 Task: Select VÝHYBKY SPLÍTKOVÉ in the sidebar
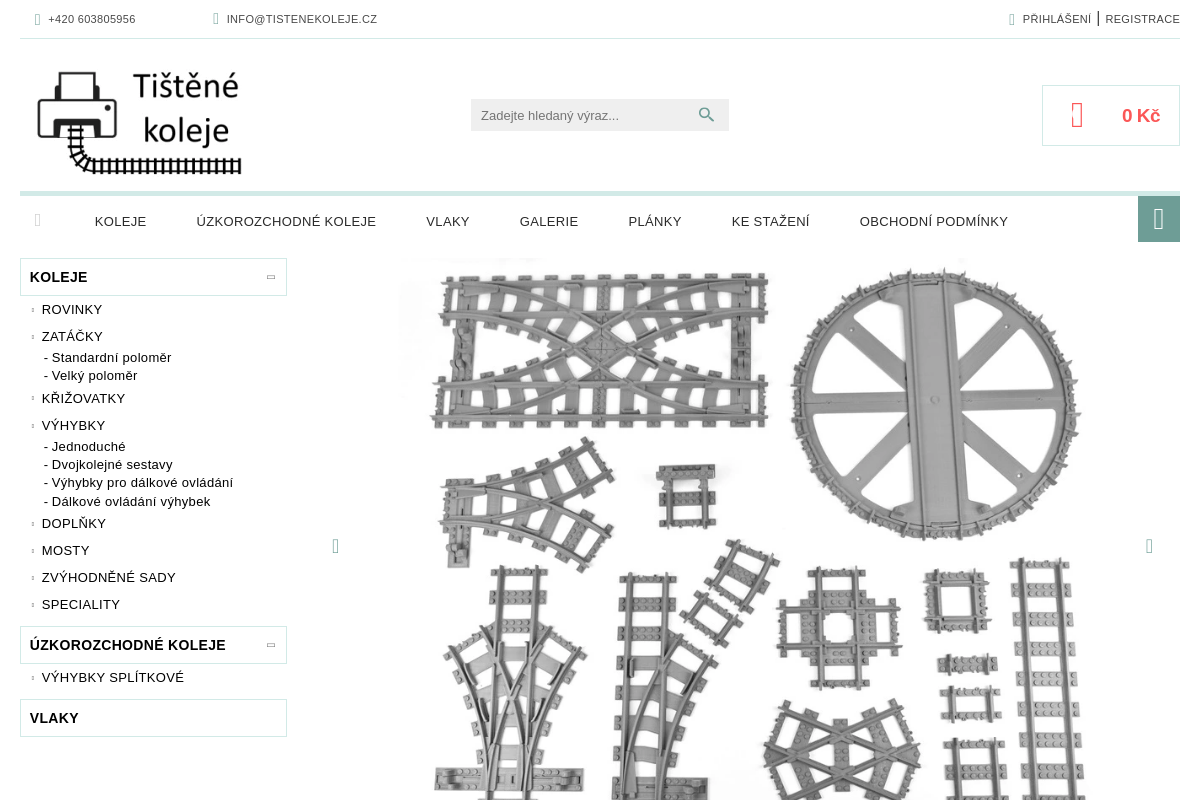(x=113, y=677)
